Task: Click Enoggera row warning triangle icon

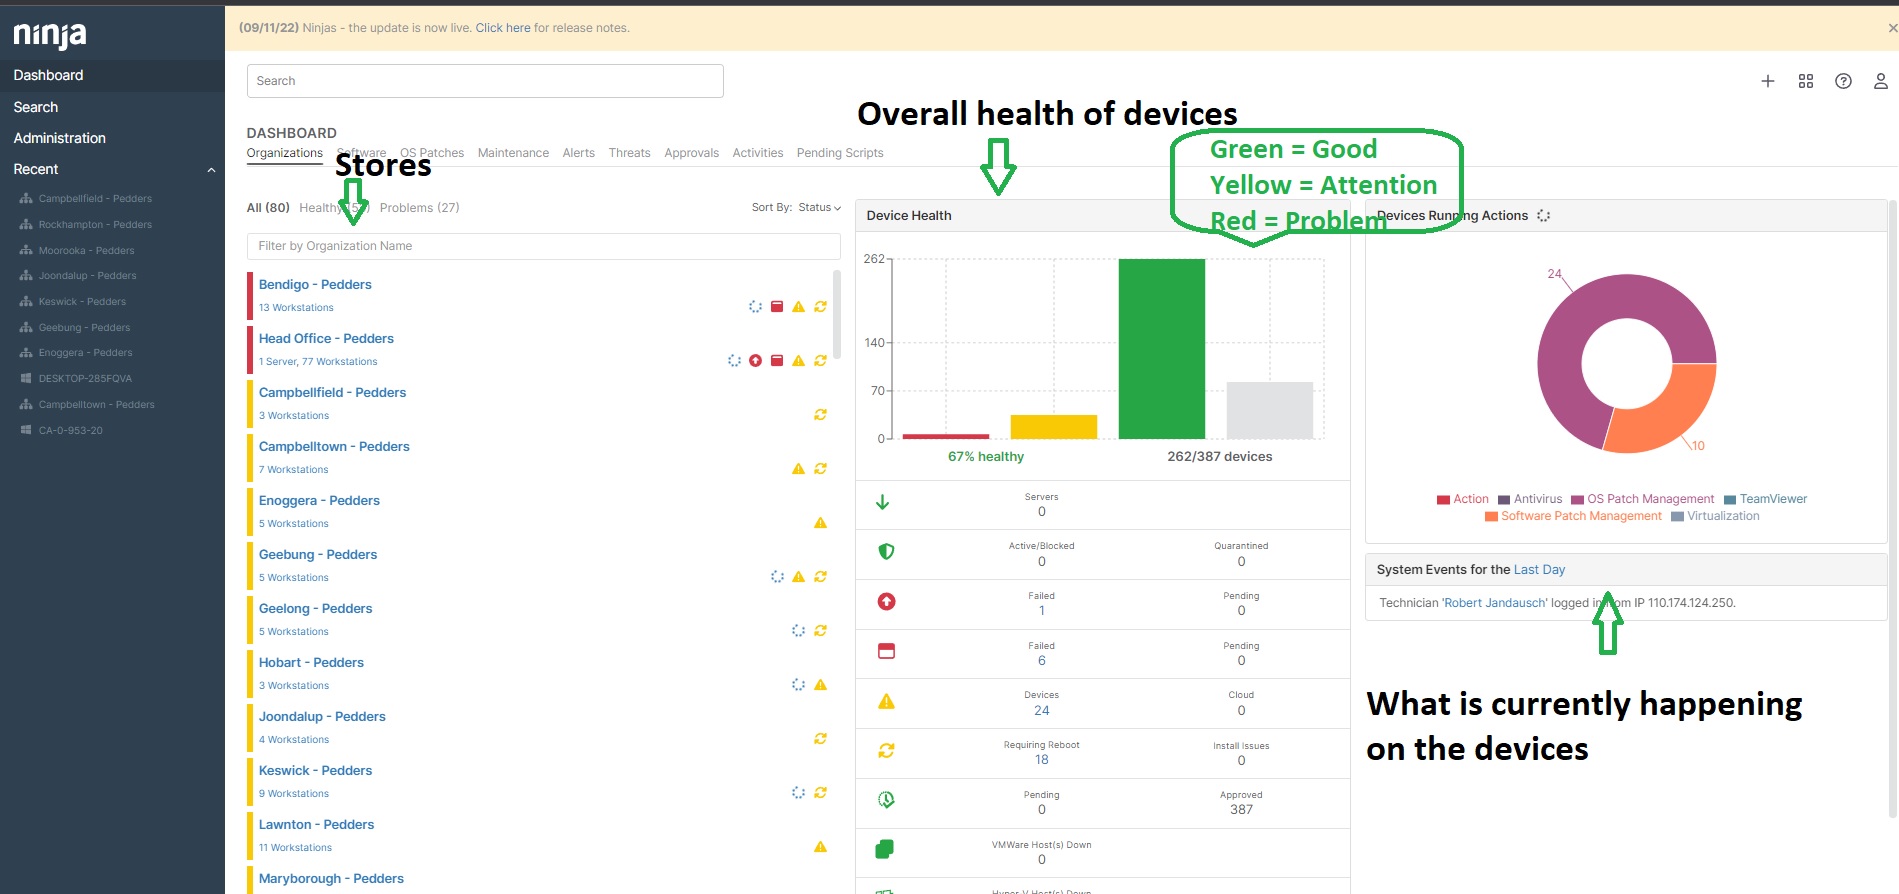Action: coord(820,523)
